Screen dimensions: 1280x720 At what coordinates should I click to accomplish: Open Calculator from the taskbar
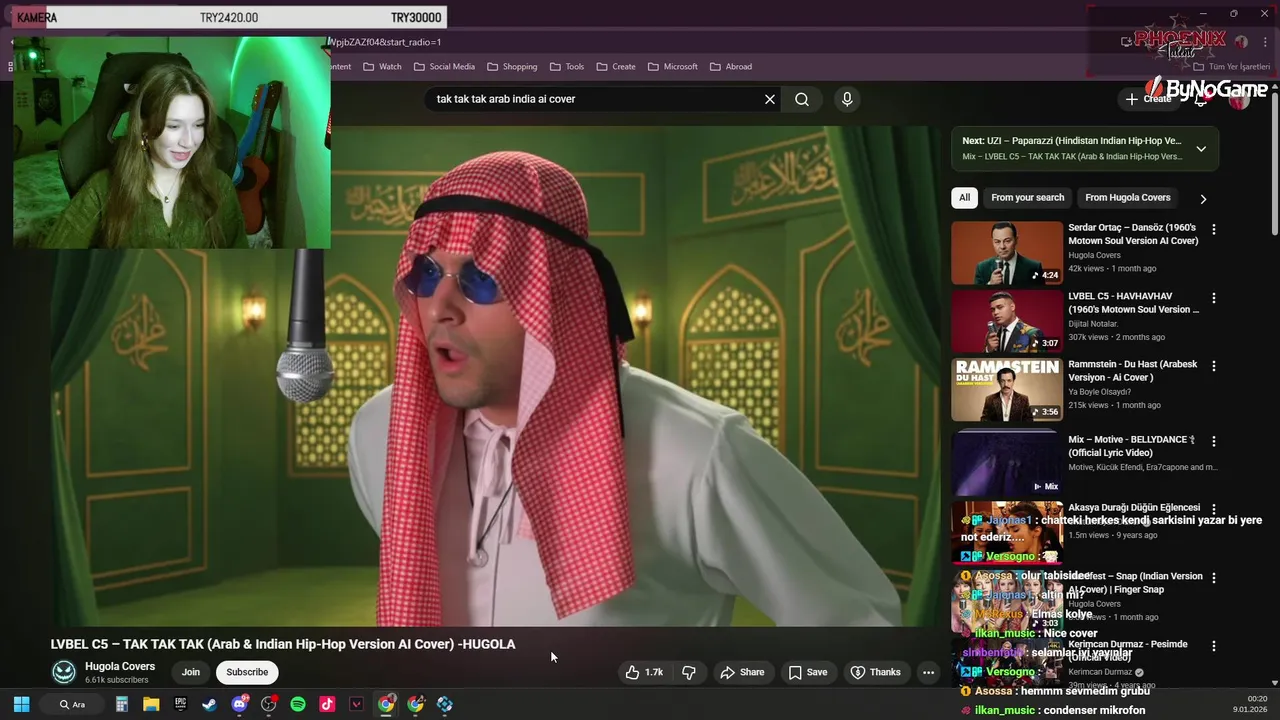[x=122, y=704]
